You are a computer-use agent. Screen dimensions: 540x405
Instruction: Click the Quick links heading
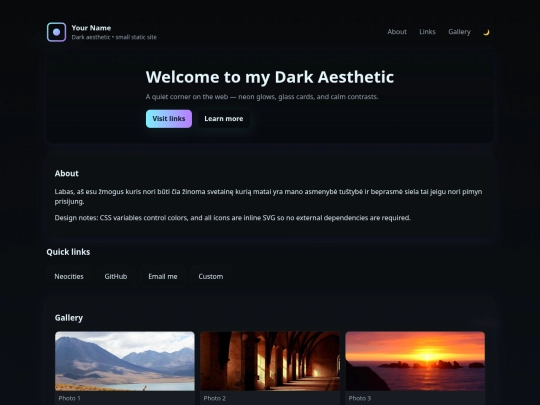[x=68, y=252]
